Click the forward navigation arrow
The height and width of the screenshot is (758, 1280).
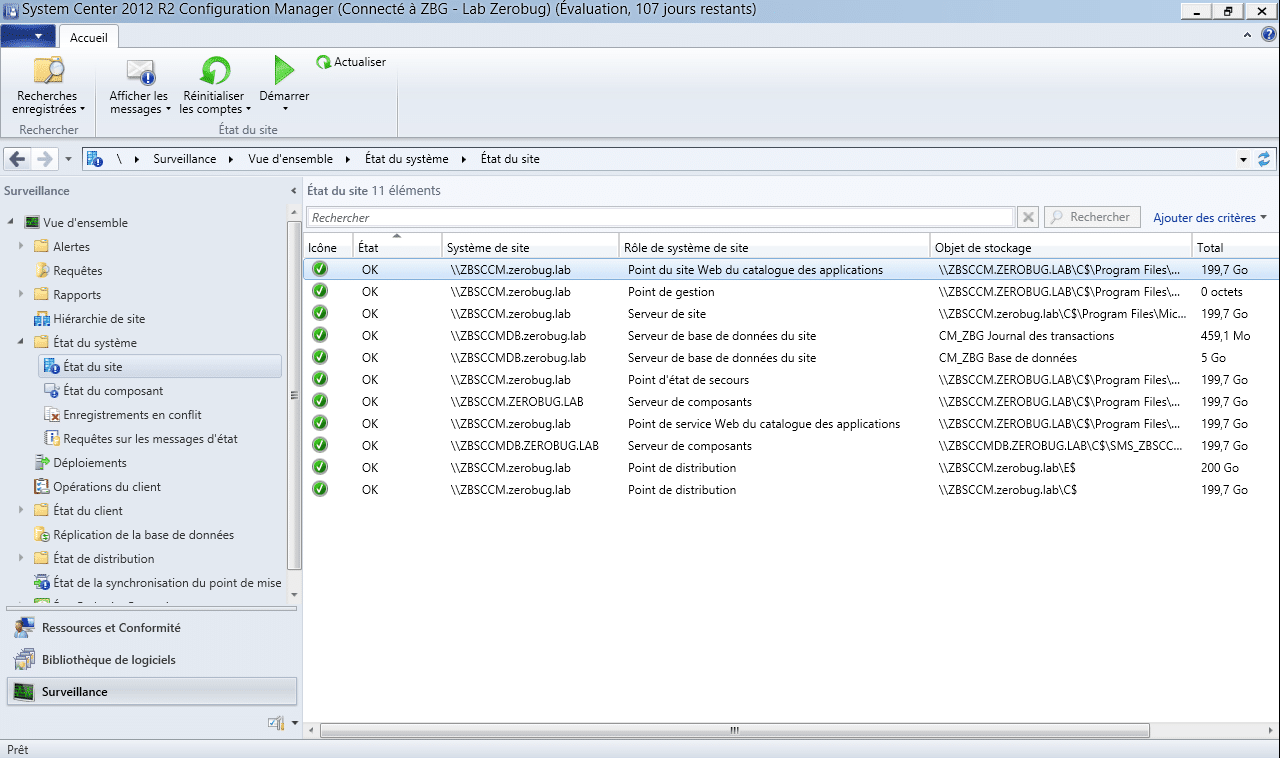pos(44,159)
